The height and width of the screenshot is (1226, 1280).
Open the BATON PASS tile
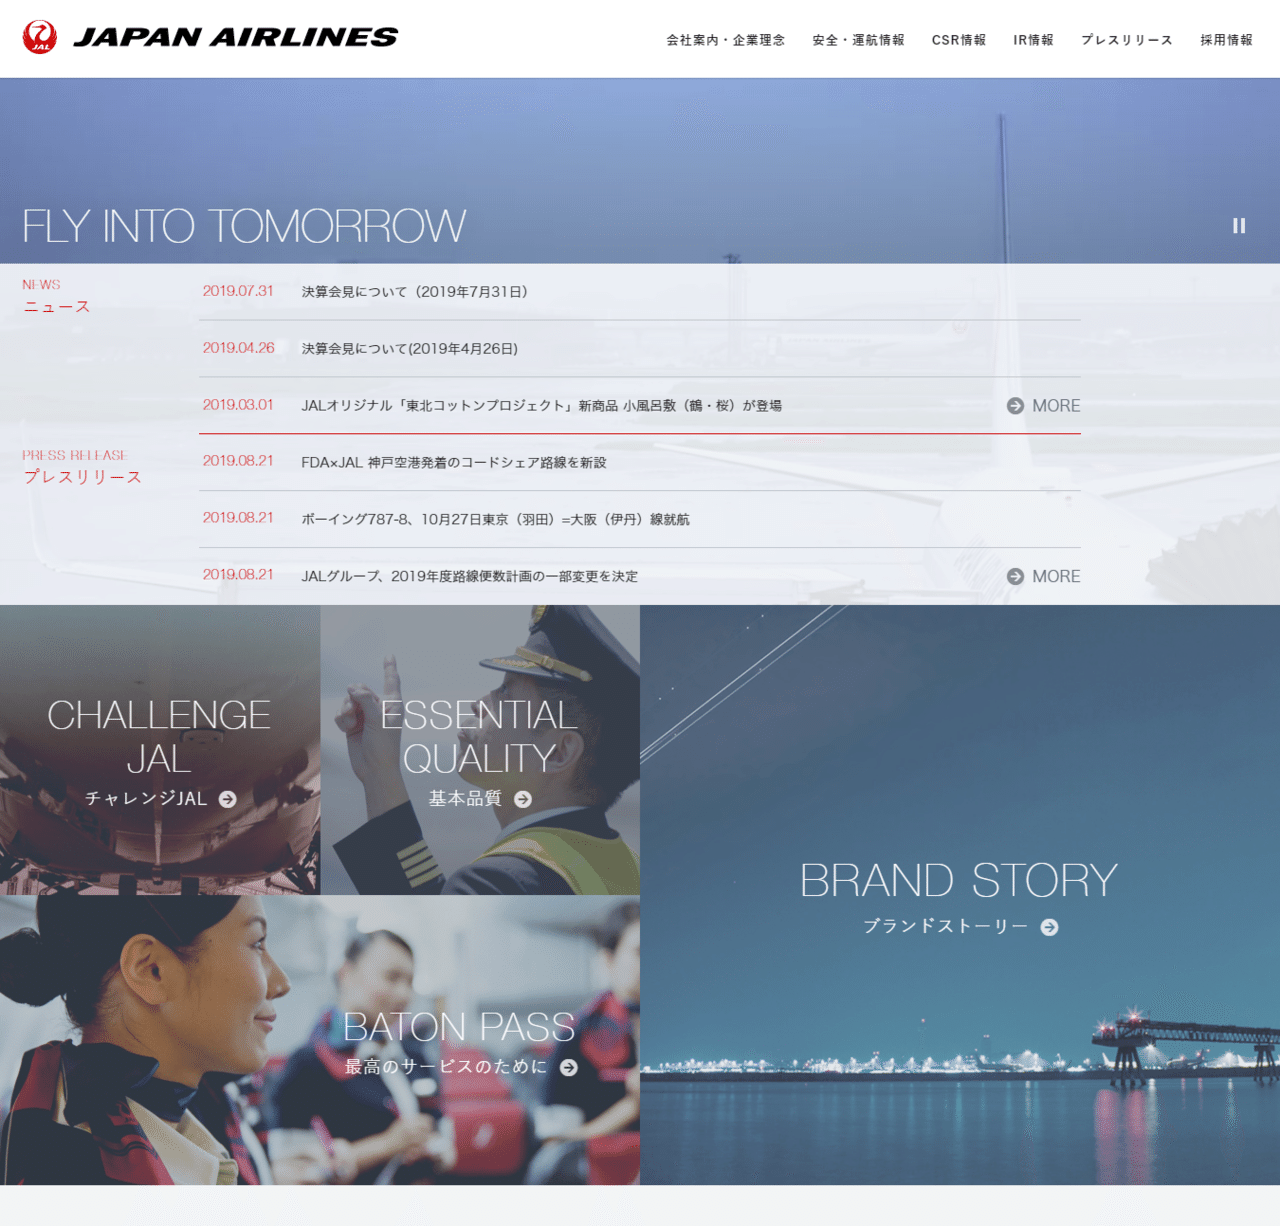(x=320, y=1040)
